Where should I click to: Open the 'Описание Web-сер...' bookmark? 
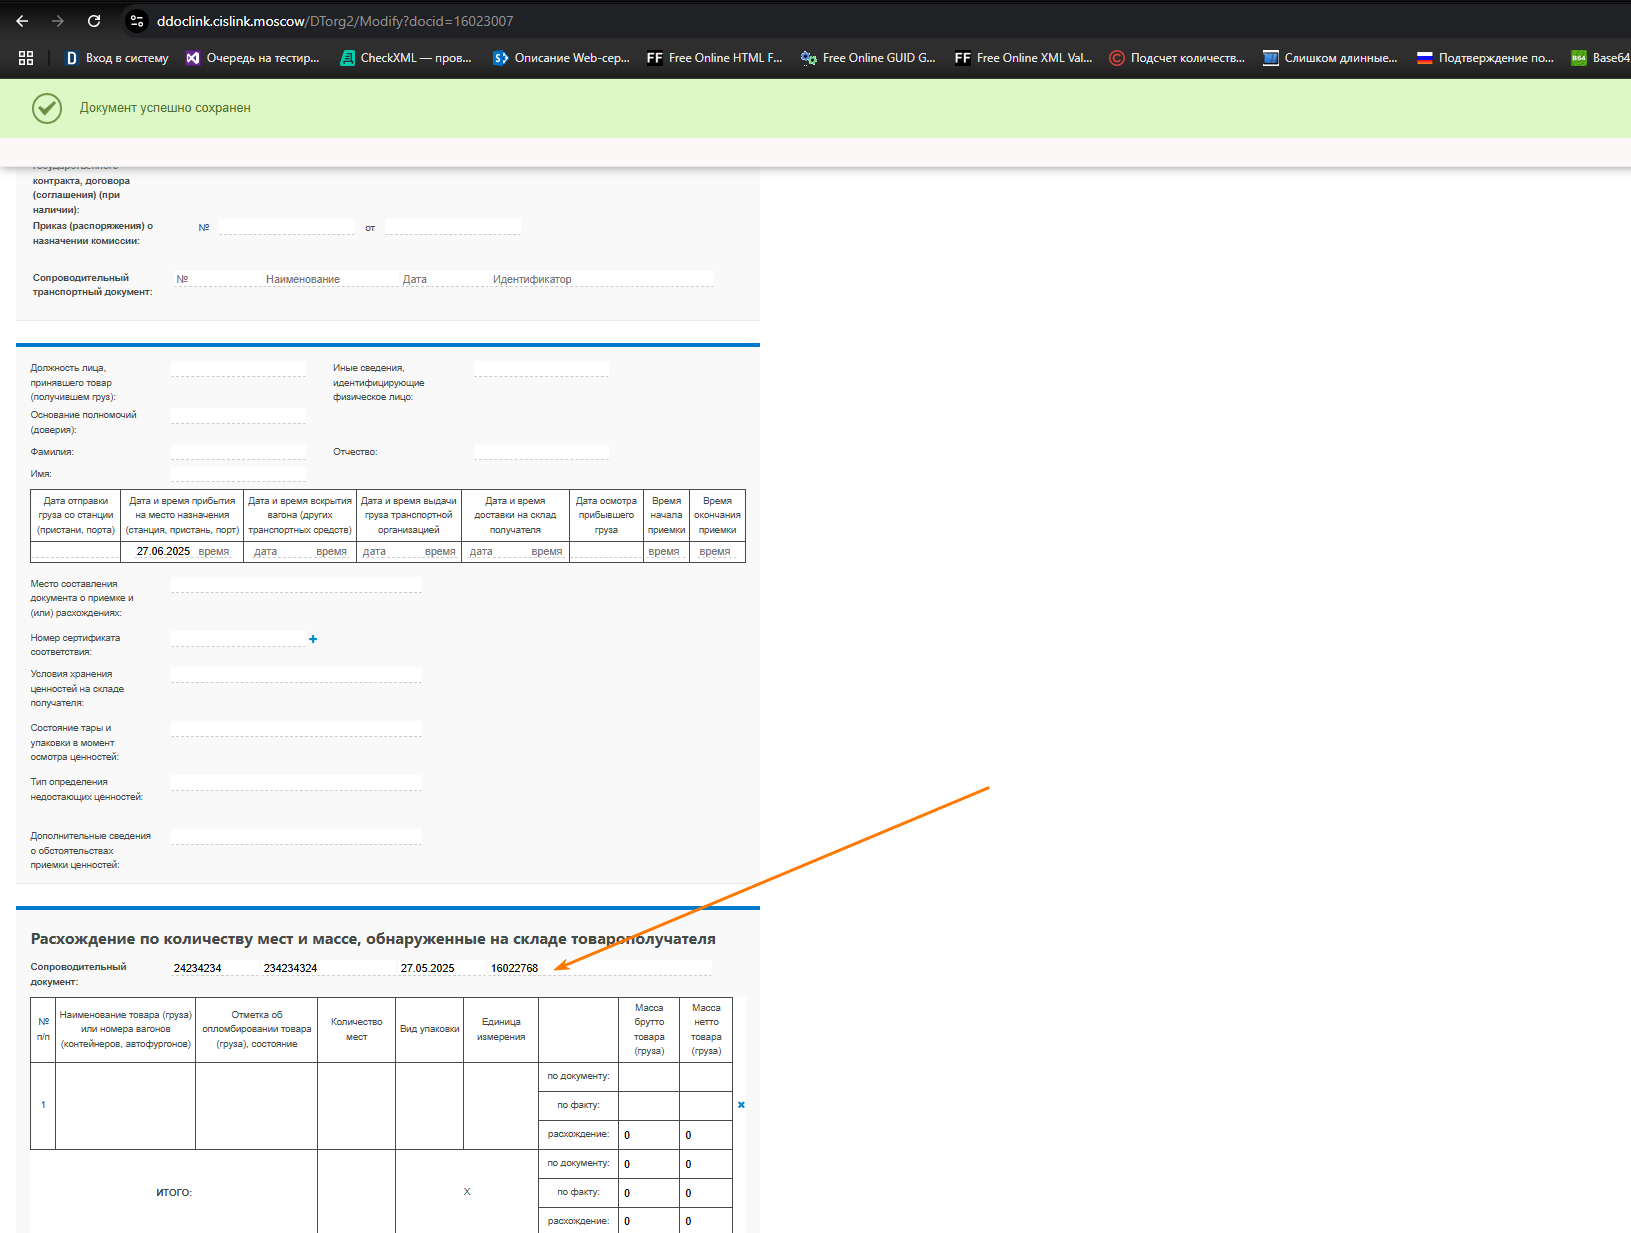pos(561,58)
